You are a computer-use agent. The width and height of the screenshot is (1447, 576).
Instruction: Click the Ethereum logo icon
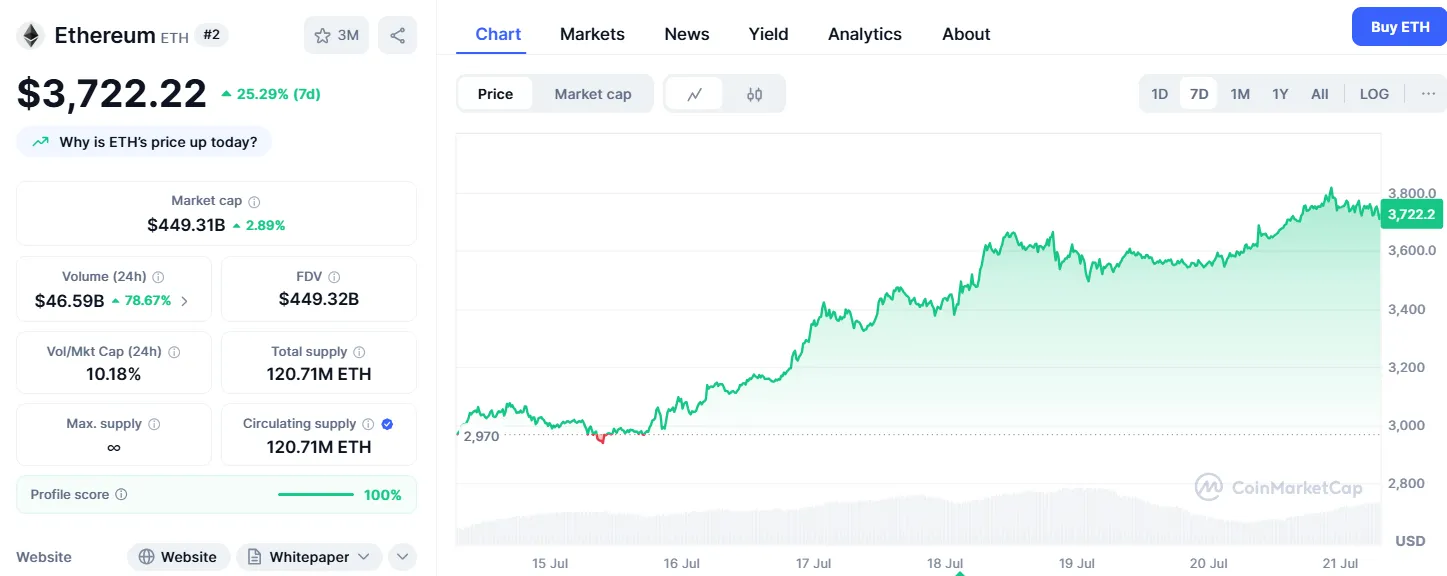(31, 36)
